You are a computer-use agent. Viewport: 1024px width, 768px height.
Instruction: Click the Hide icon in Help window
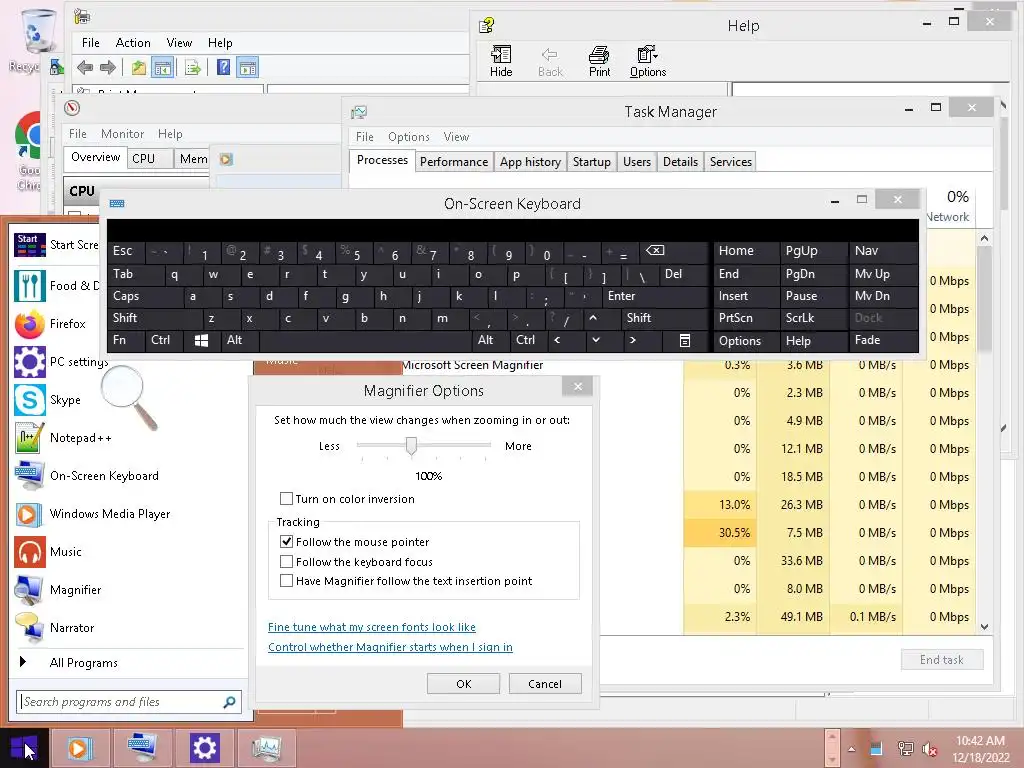501,61
